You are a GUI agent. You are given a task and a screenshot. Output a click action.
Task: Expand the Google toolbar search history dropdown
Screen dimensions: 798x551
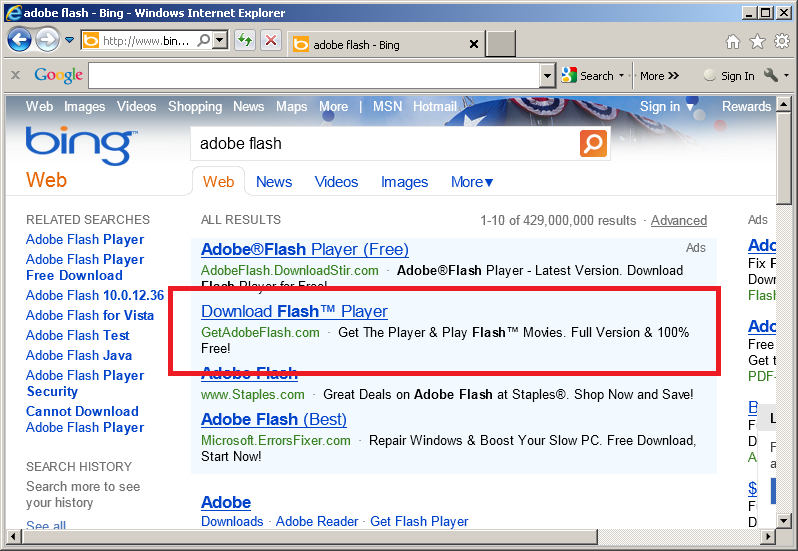tap(547, 76)
